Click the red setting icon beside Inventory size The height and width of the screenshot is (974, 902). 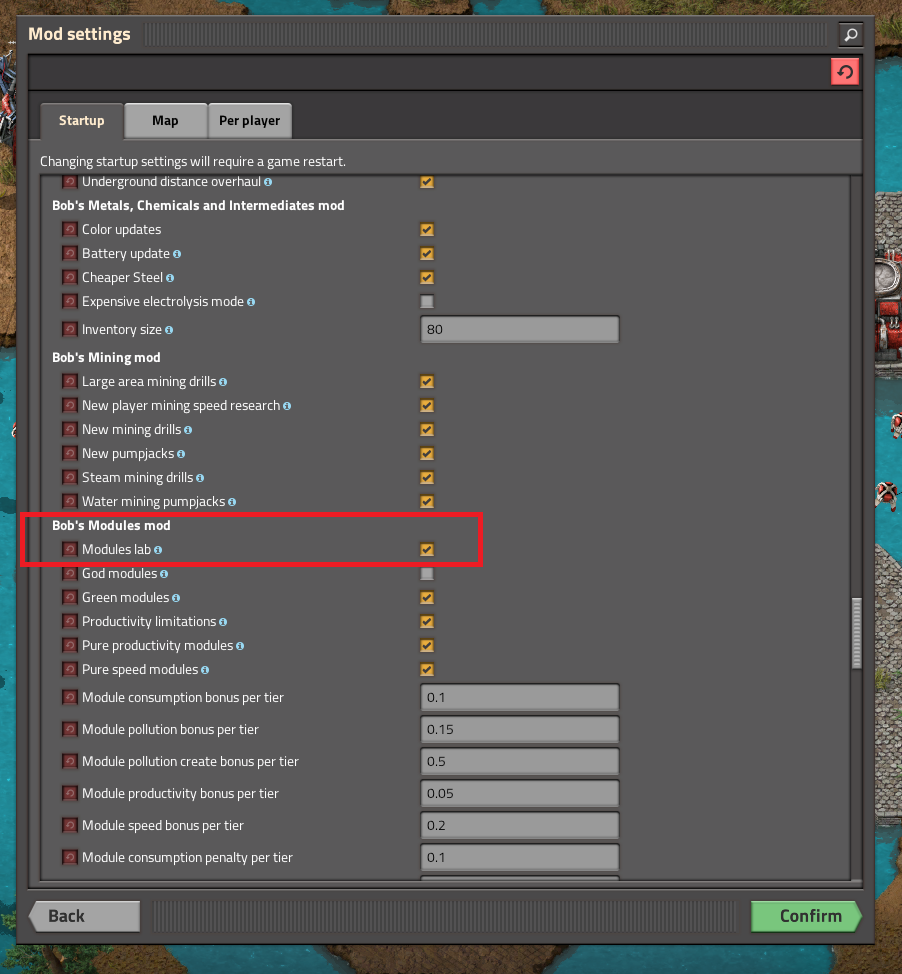tap(69, 329)
